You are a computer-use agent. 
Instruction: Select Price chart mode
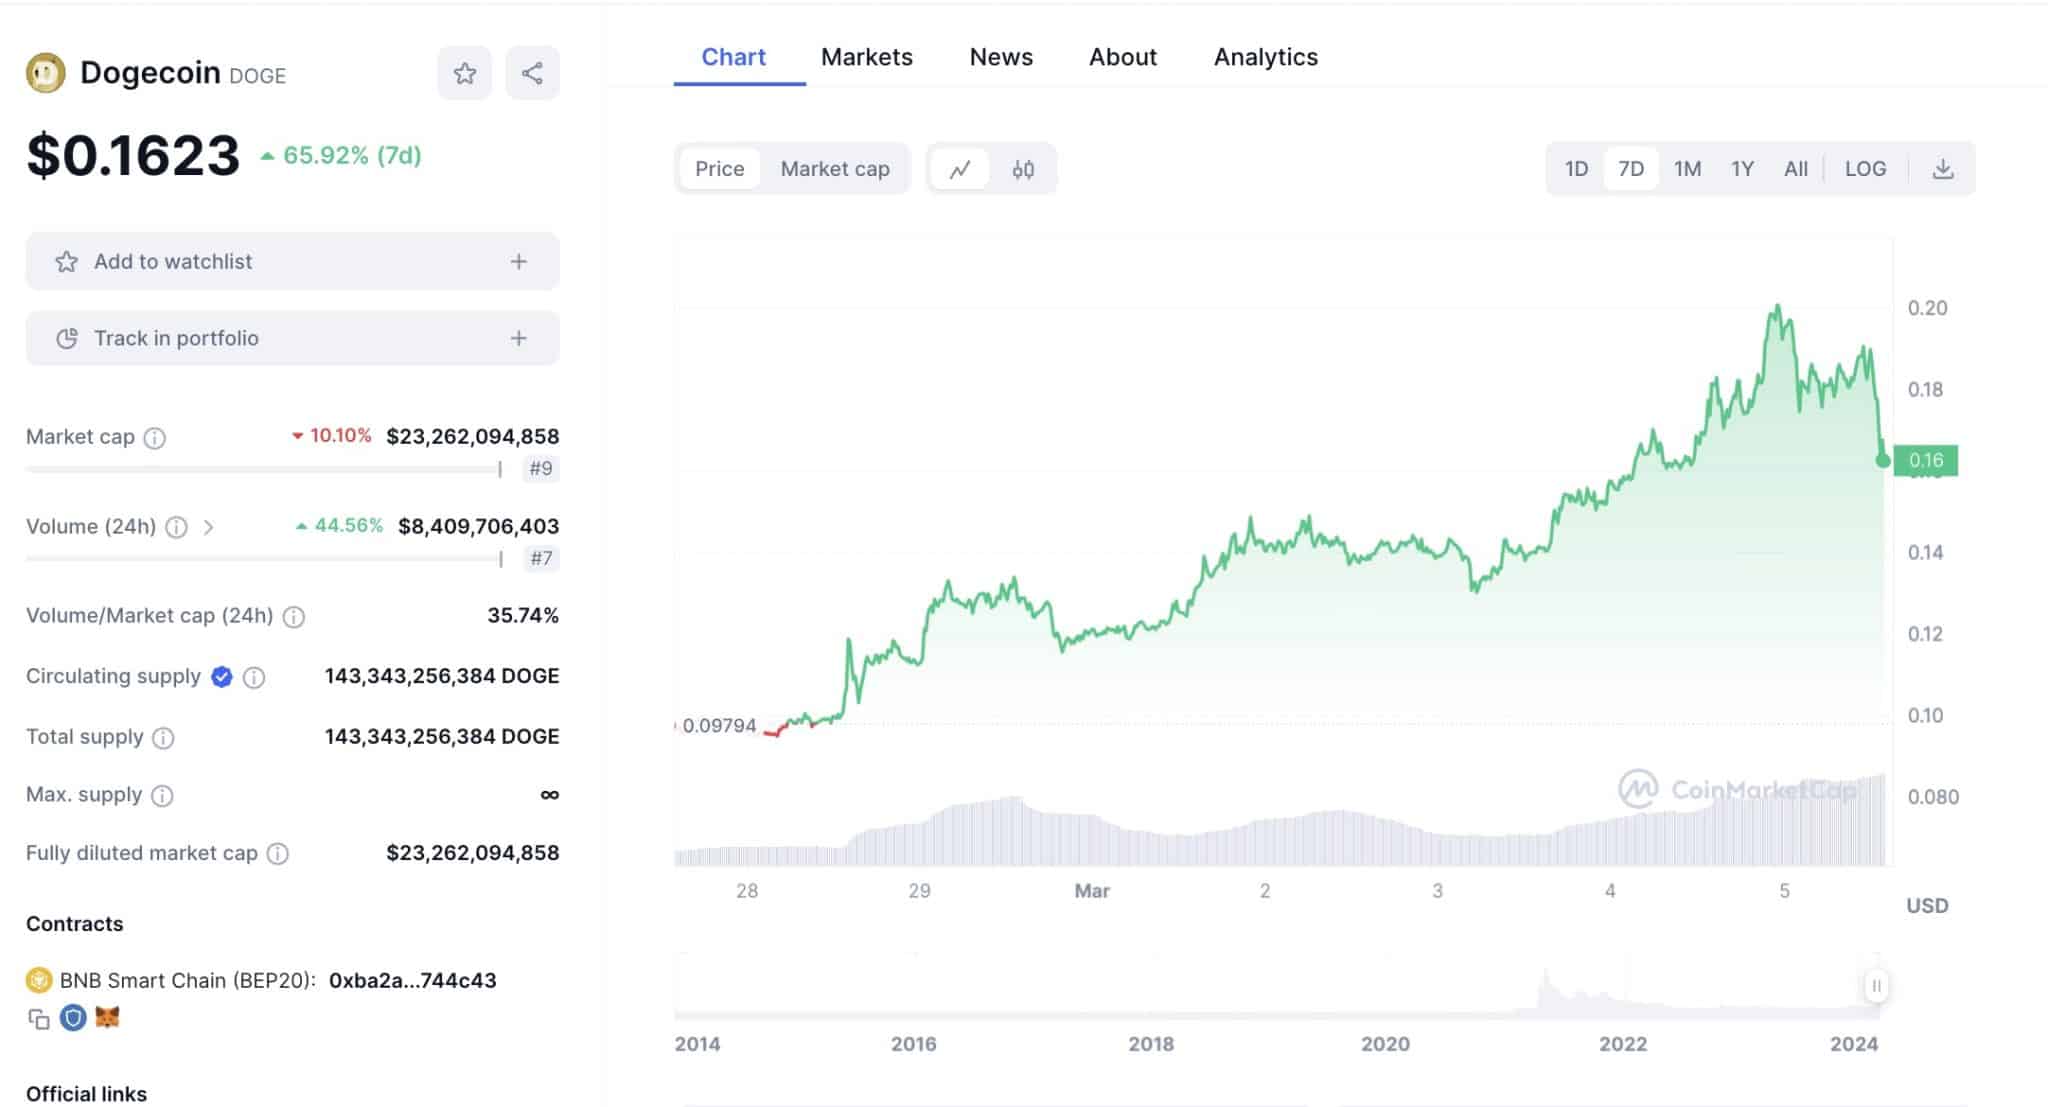point(720,168)
